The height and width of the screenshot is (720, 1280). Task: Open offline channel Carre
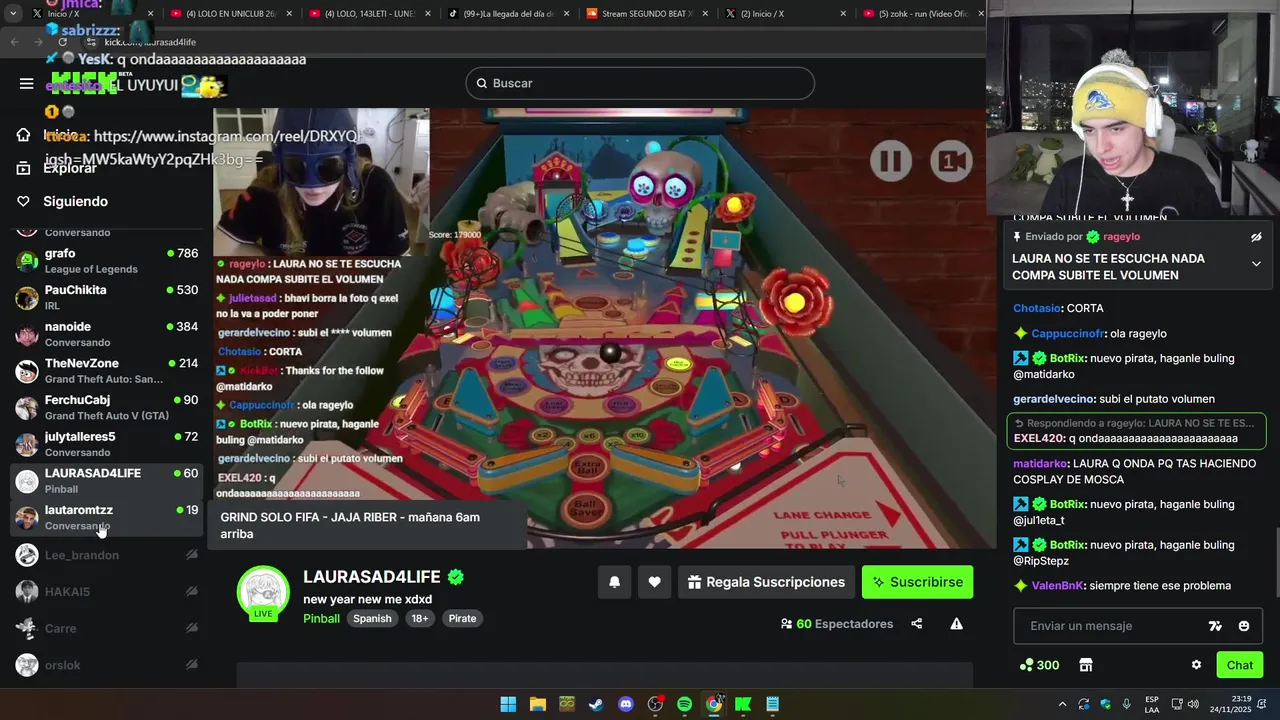point(106,628)
